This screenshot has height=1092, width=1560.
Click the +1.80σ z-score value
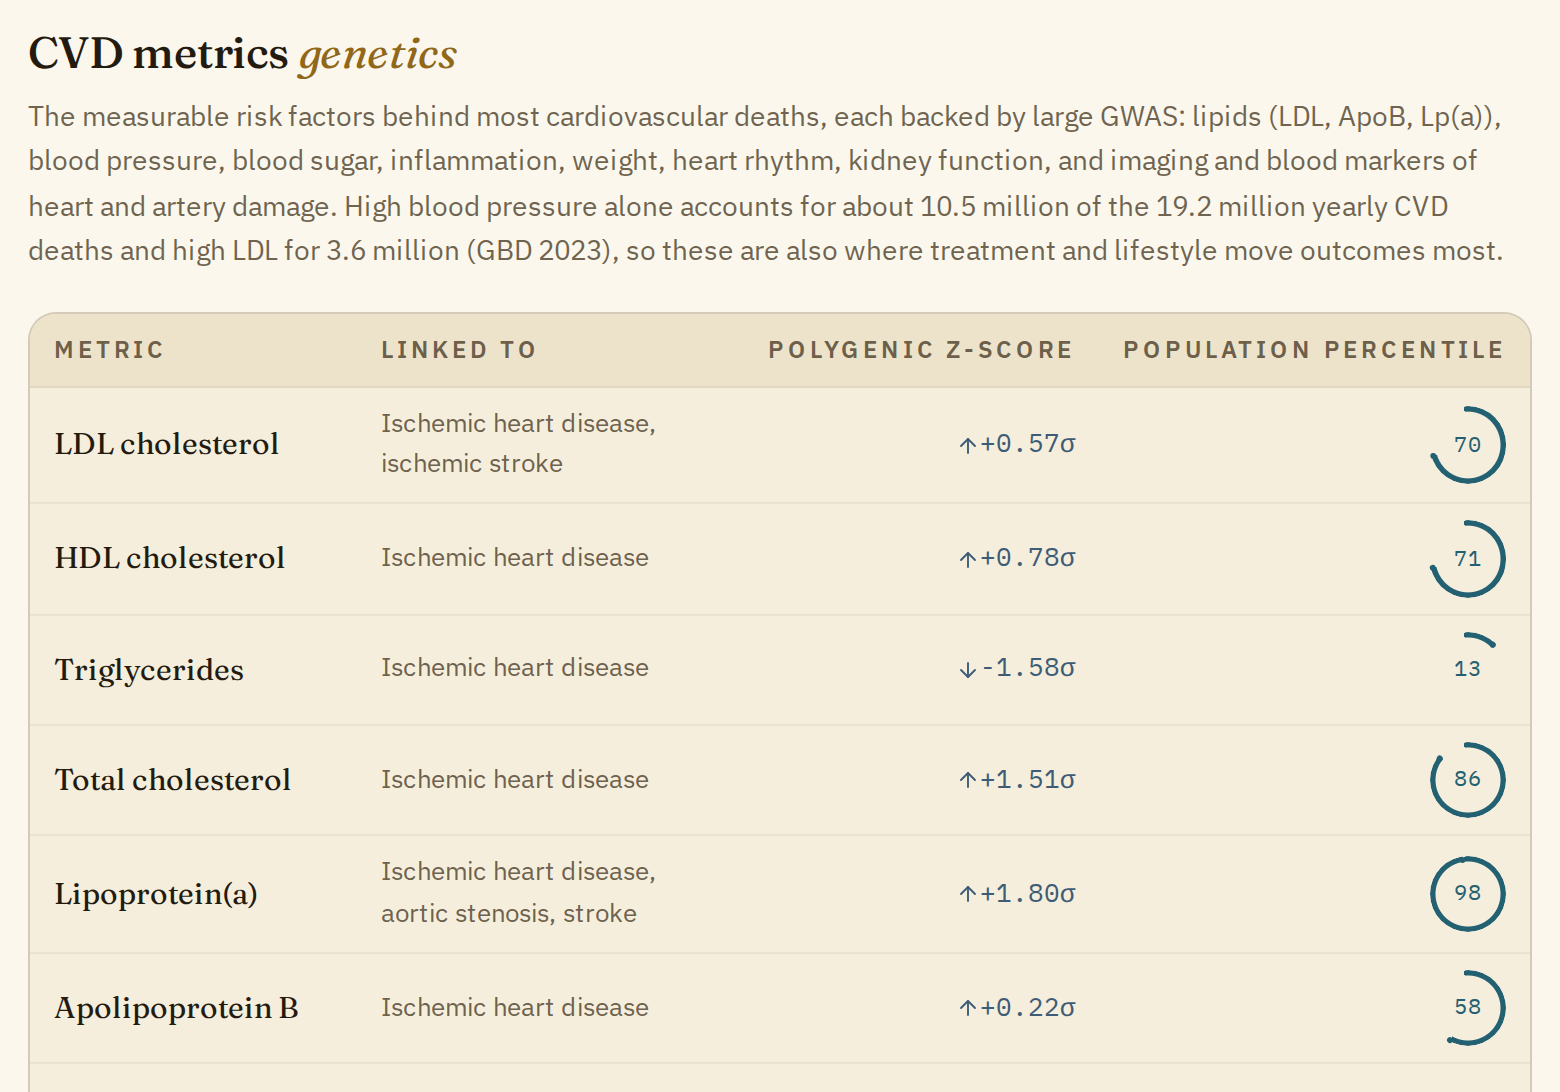pos(1027,894)
